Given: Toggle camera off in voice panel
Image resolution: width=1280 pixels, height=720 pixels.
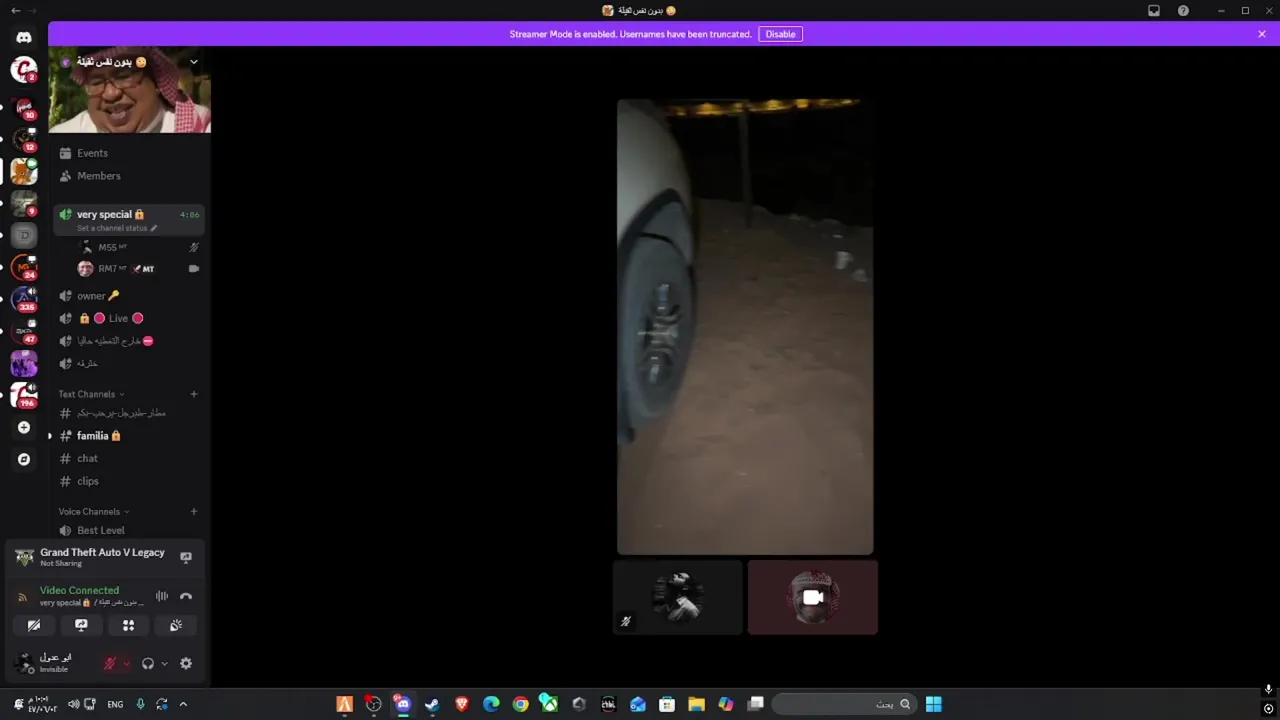Looking at the screenshot, I should tap(34, 625).
